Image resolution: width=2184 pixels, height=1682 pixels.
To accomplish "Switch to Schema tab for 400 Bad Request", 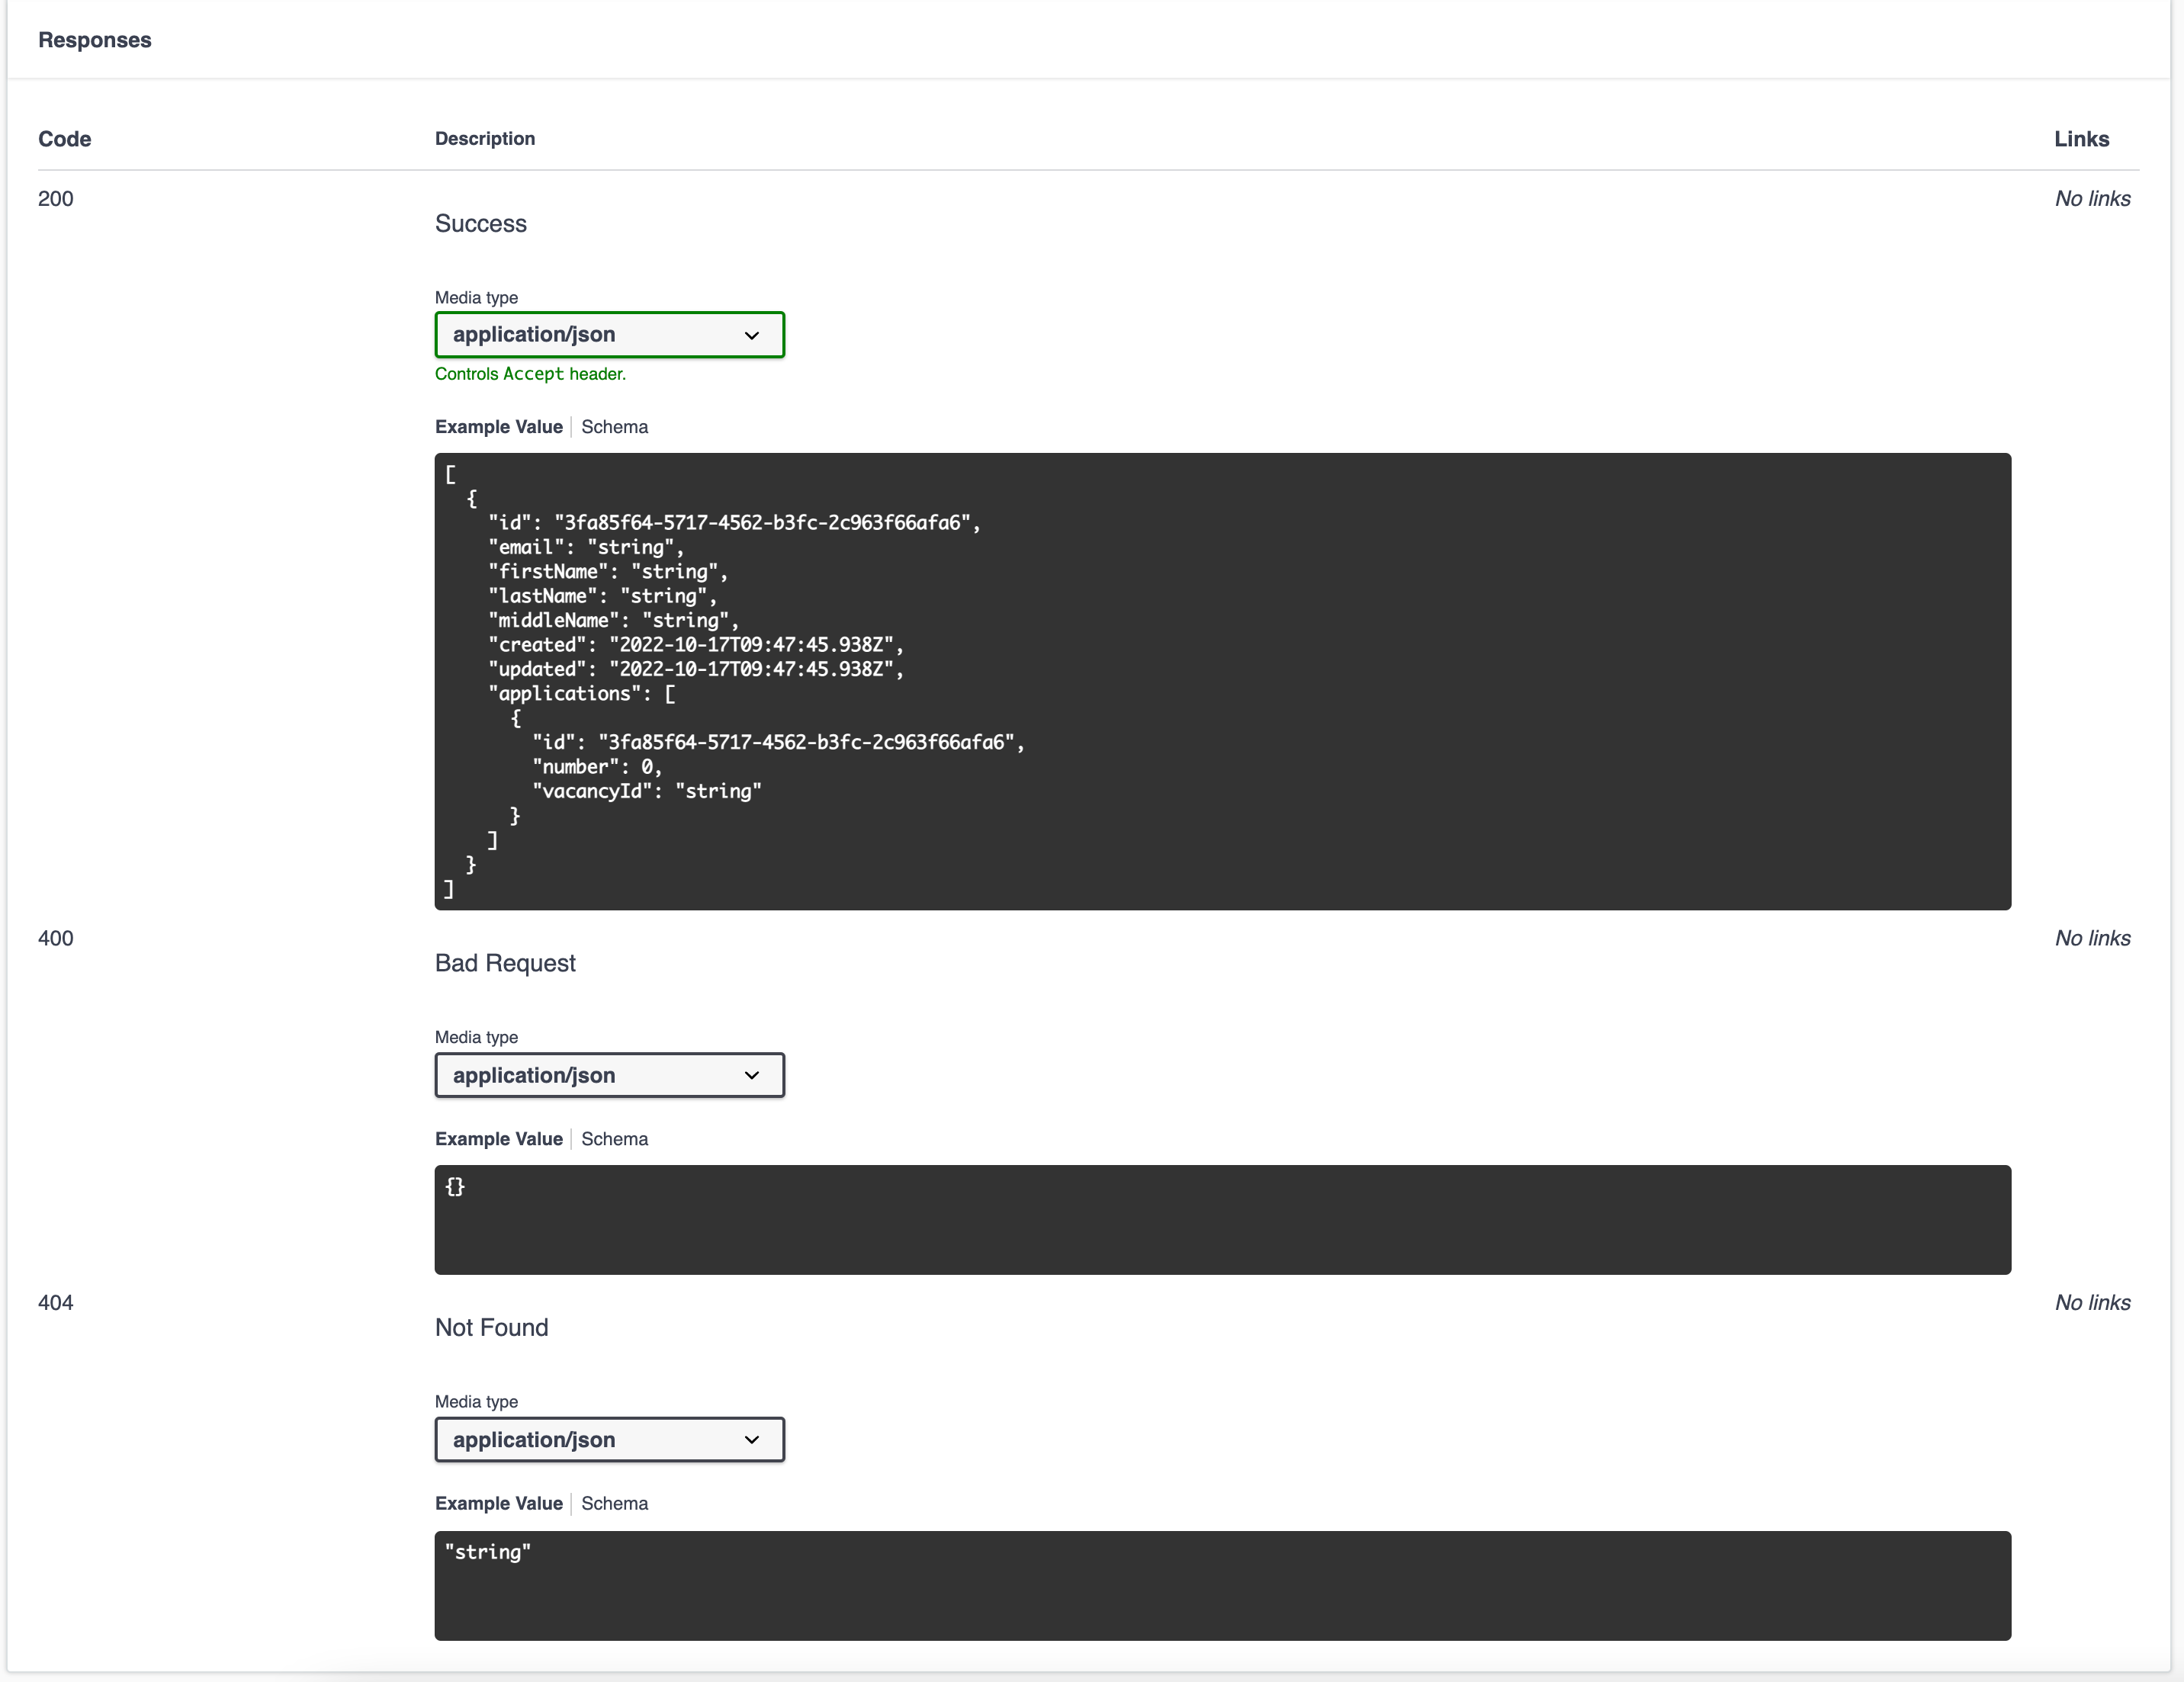I will click(x=614, y=1139).
